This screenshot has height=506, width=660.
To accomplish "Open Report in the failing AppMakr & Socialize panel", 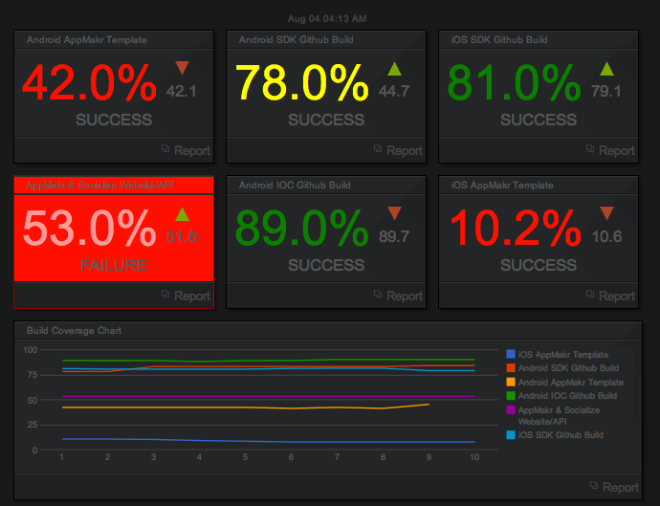I will point(186,296).
